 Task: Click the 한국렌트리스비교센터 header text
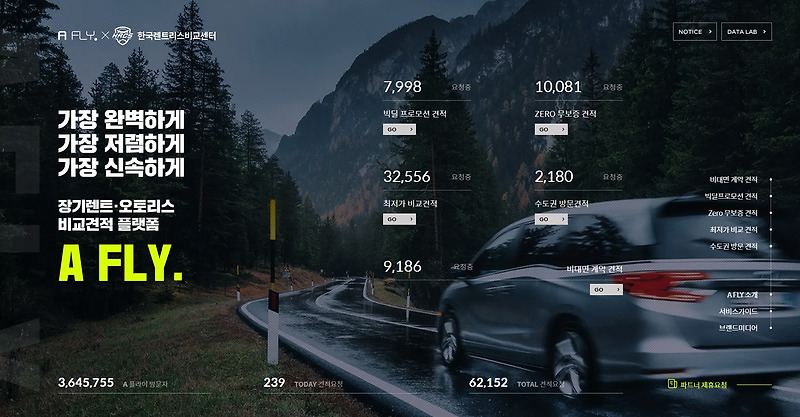[x=177, y=35]
